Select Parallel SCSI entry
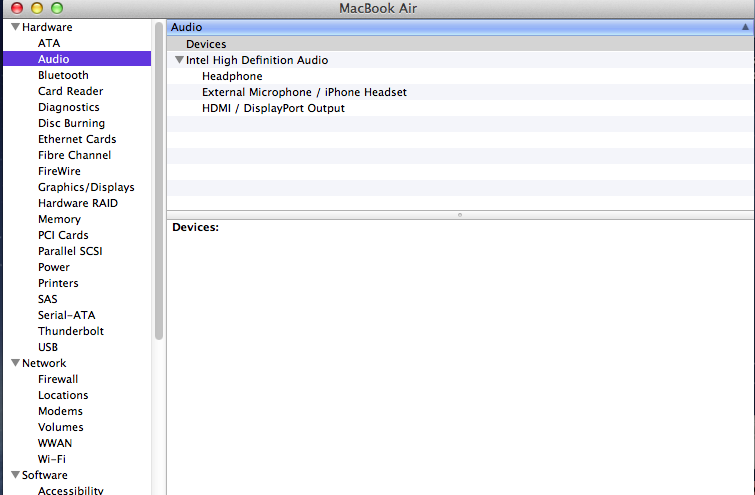The width and height of the screenshot is (755, 495). pyautogui.click(x=70, y=251)
